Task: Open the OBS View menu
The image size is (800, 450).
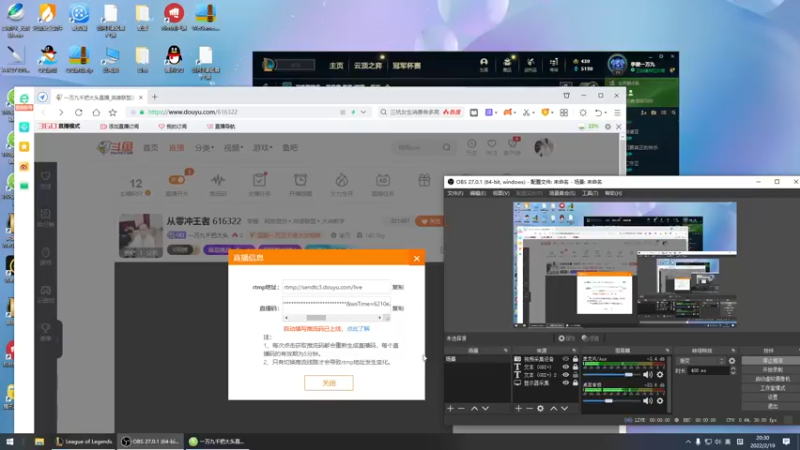Action: pos(501,193)
